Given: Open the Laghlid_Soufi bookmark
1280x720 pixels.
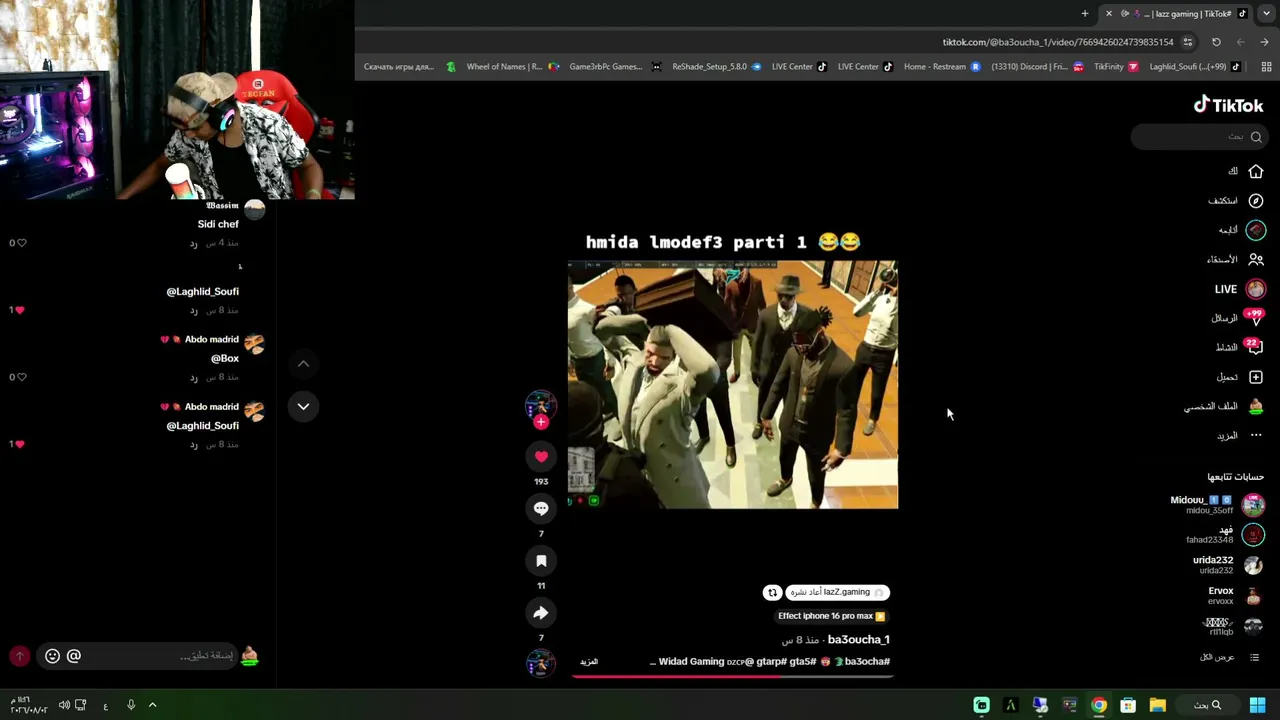Looking at the screenshot, I should coord(1195,67).
